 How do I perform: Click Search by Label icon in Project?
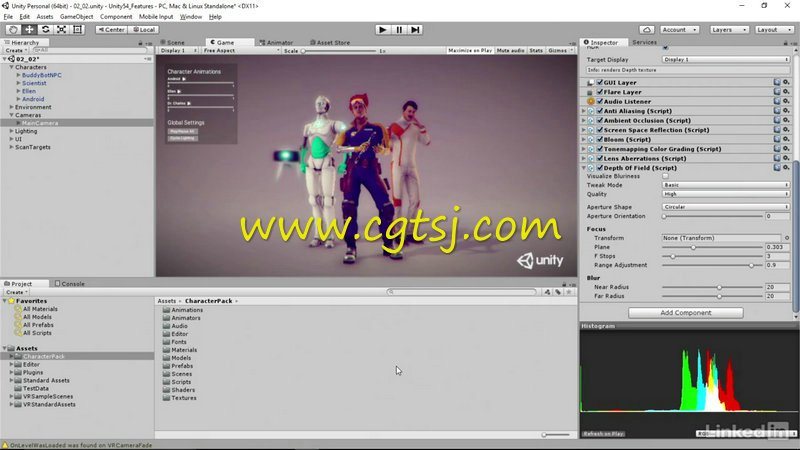(x=558, y=292)
